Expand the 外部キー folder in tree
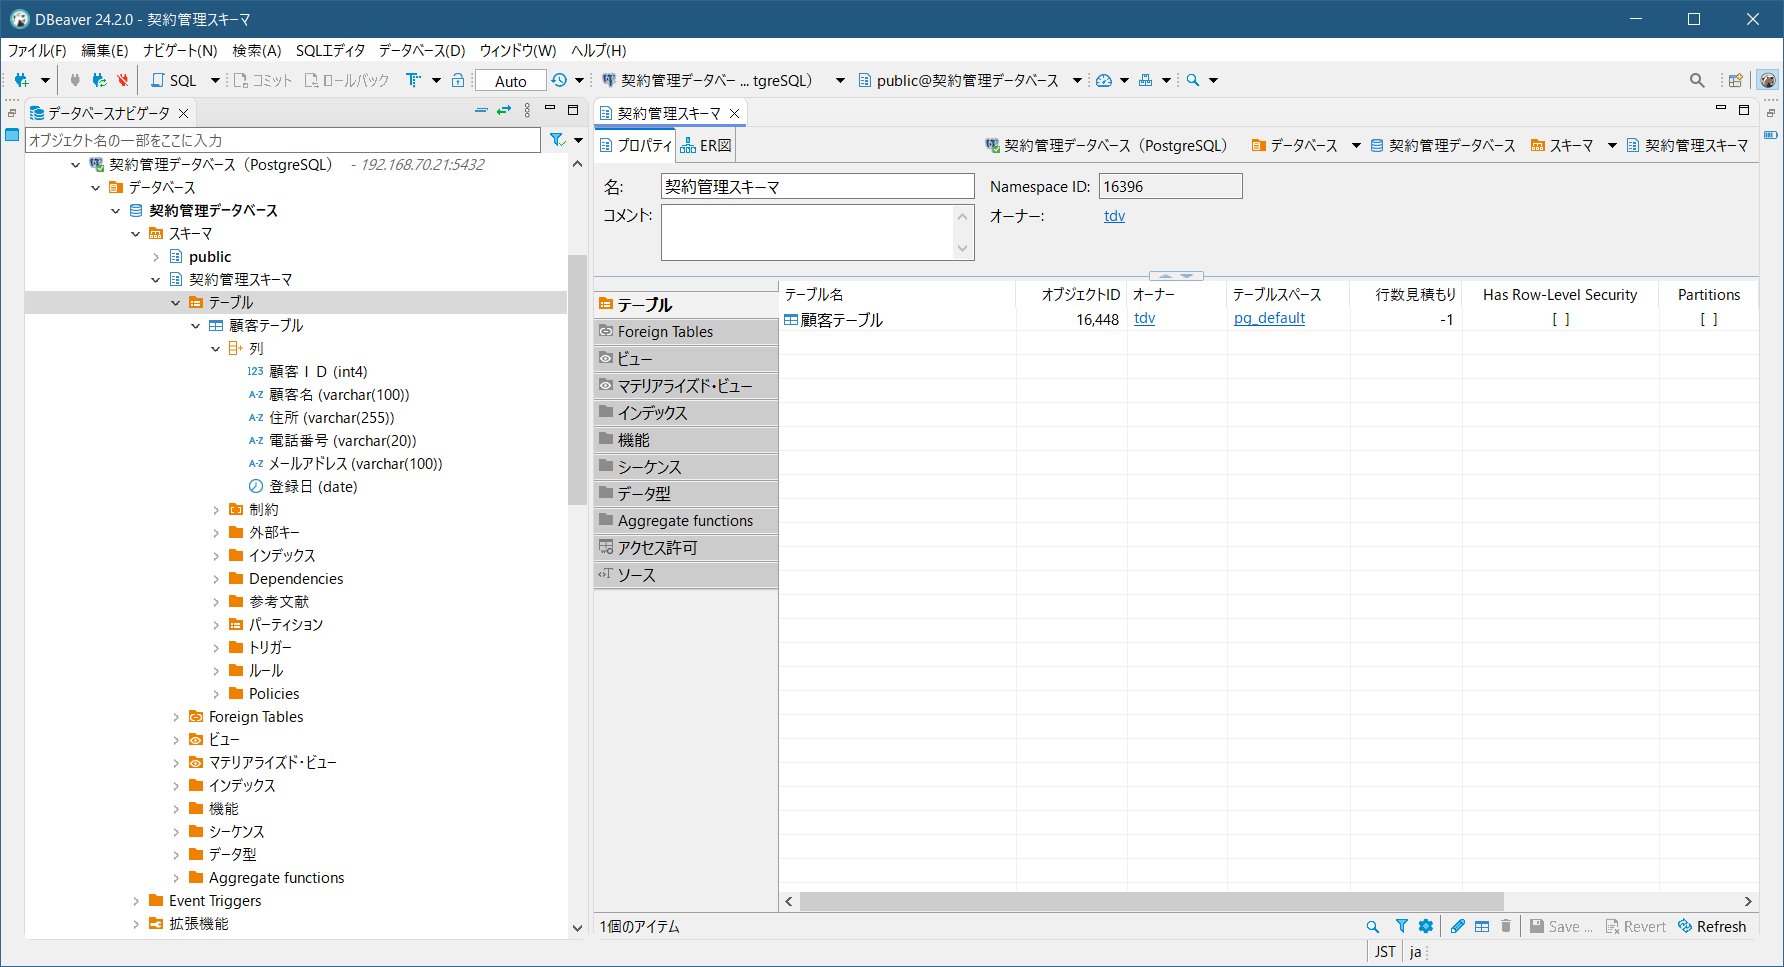Screen dimensions: 1784x967 coord(216,533)
